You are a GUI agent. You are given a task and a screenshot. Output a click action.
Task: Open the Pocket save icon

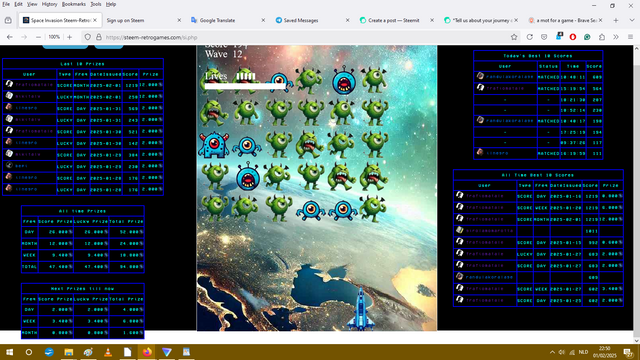544,37
